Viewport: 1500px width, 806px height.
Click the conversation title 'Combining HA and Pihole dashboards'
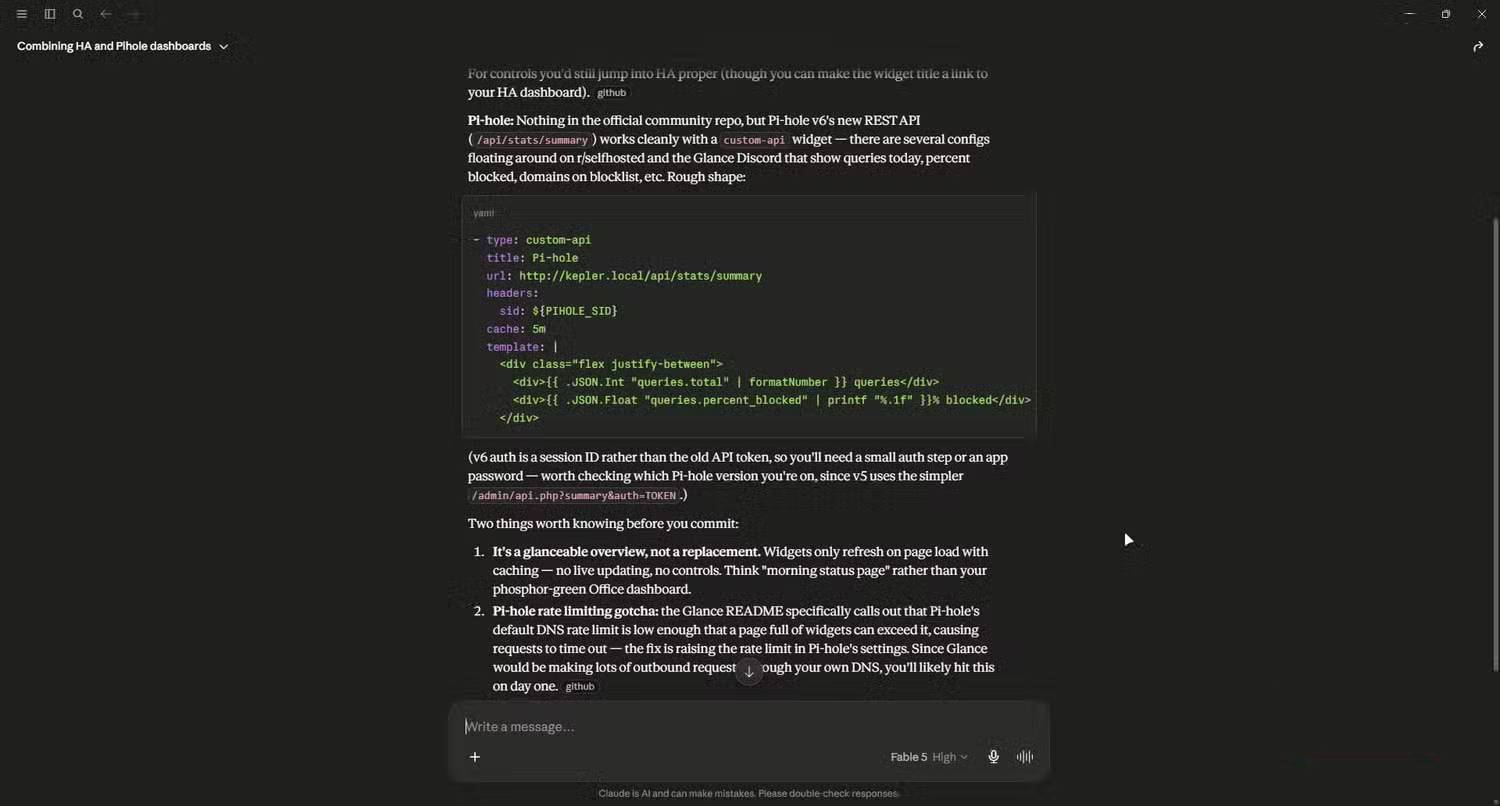(114, 46)
